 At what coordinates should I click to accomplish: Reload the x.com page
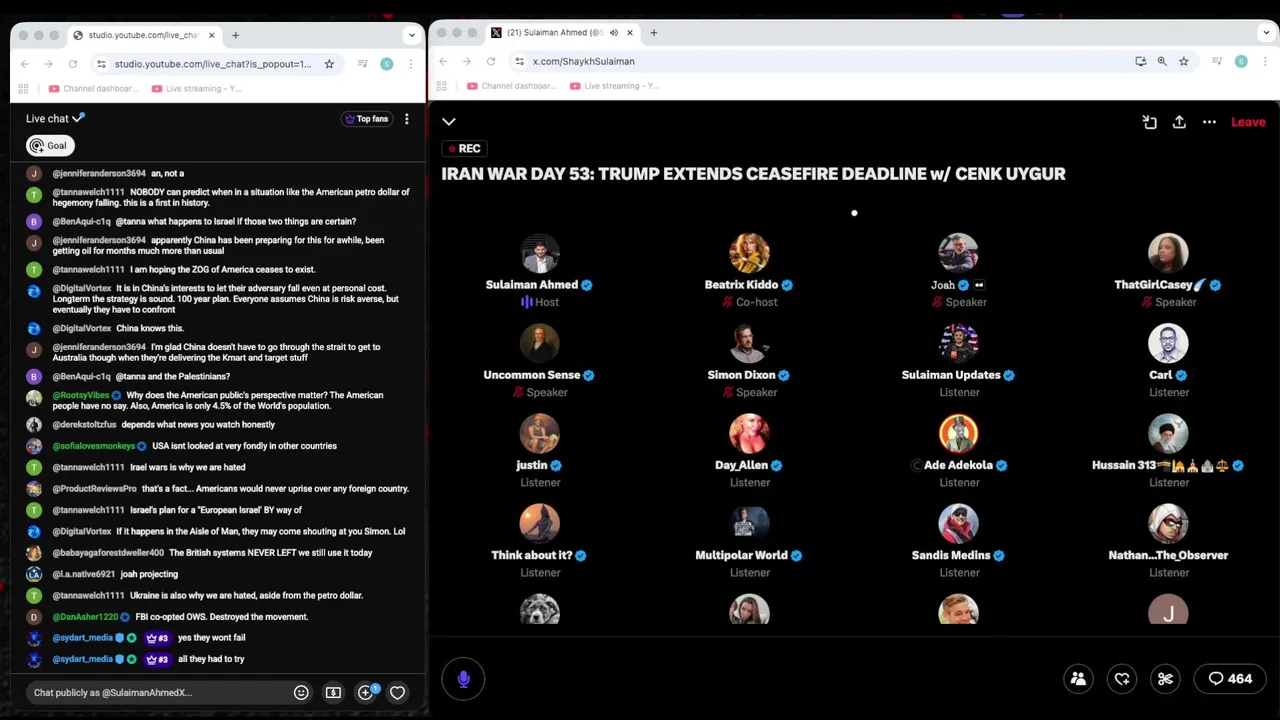(490, 61)
